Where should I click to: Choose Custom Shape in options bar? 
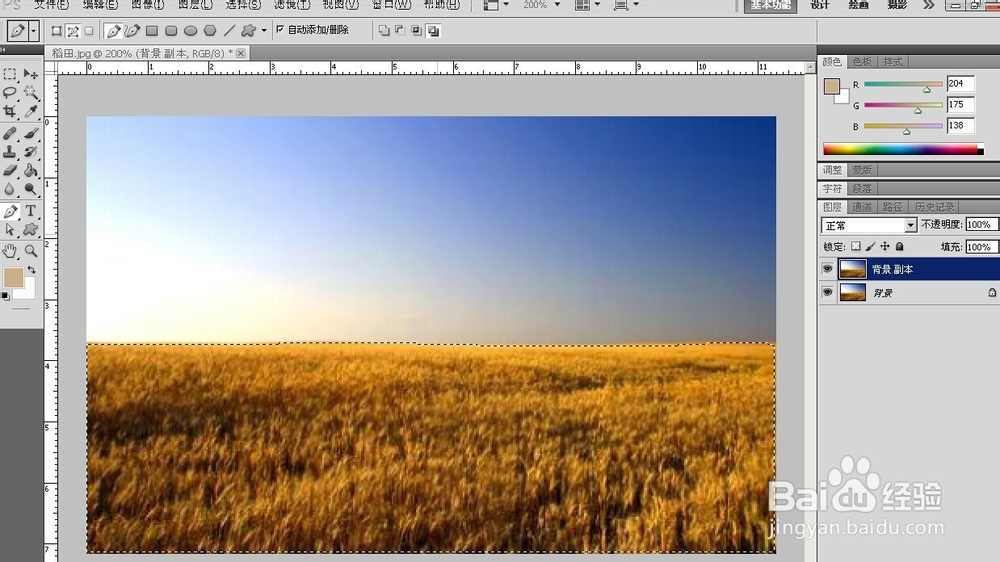[x=249, y=31]
